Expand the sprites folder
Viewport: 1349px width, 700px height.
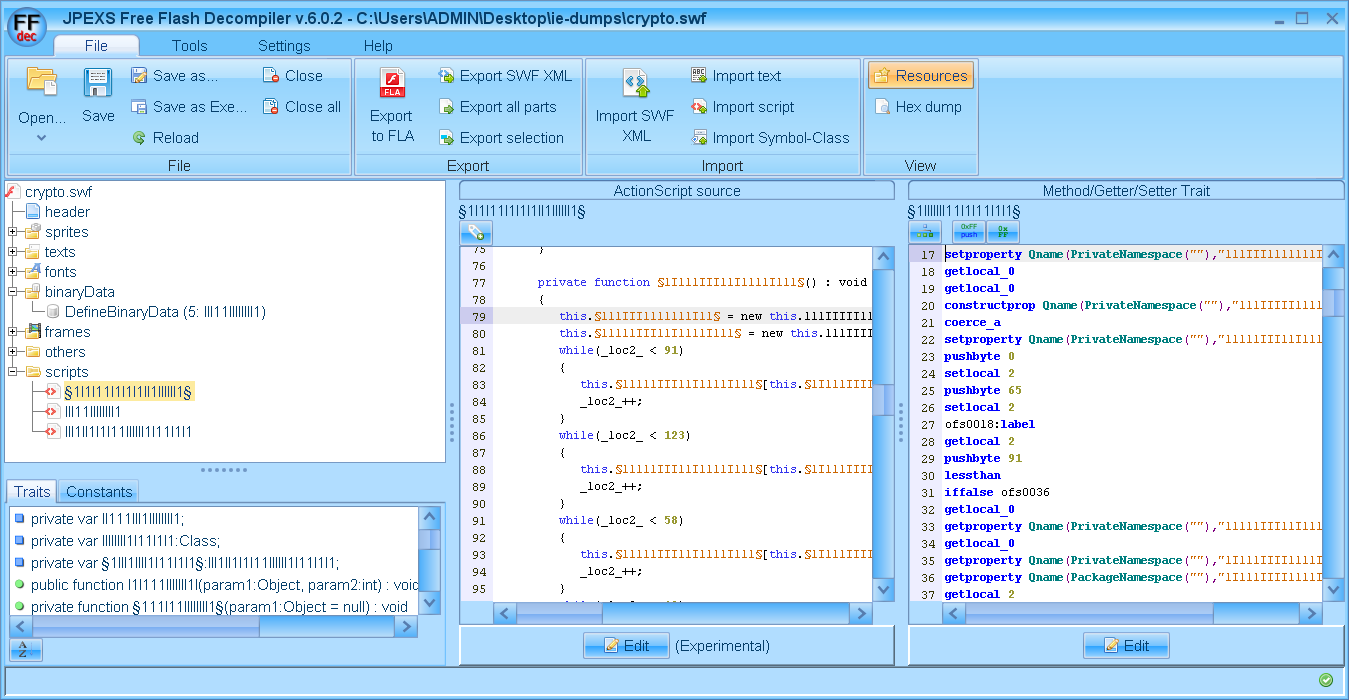13,232
